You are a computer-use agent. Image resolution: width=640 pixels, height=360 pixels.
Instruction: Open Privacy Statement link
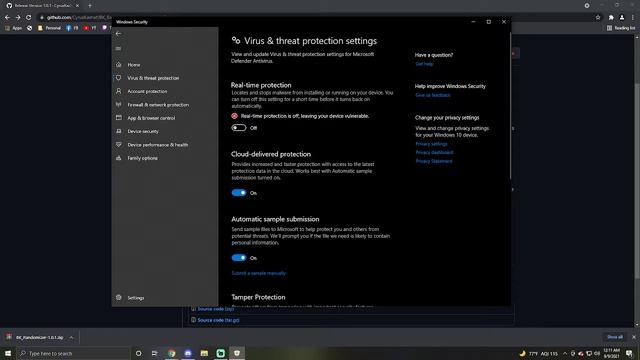(434, 161)
